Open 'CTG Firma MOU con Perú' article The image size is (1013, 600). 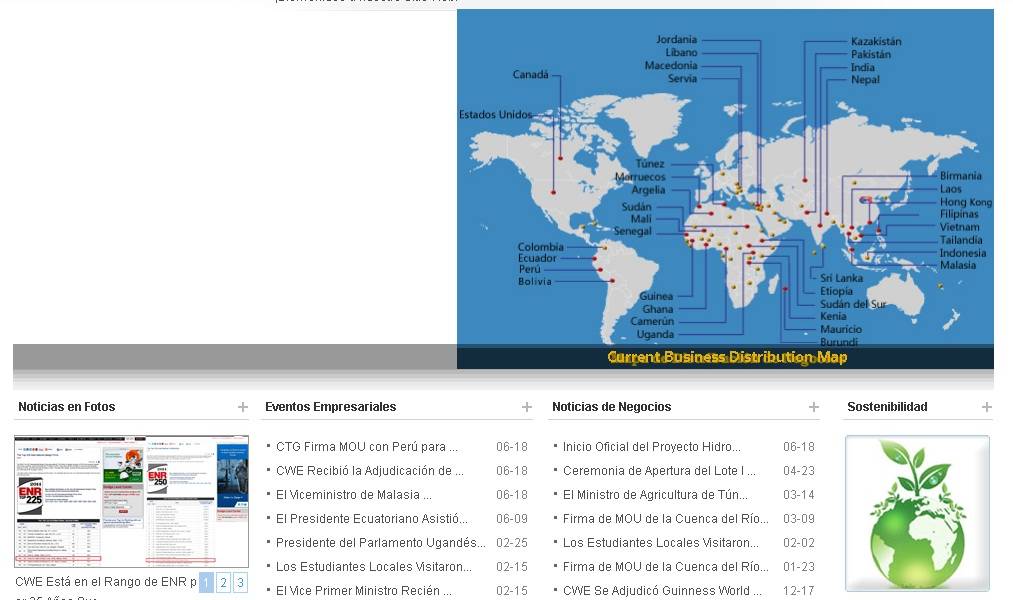pos(366,447)
